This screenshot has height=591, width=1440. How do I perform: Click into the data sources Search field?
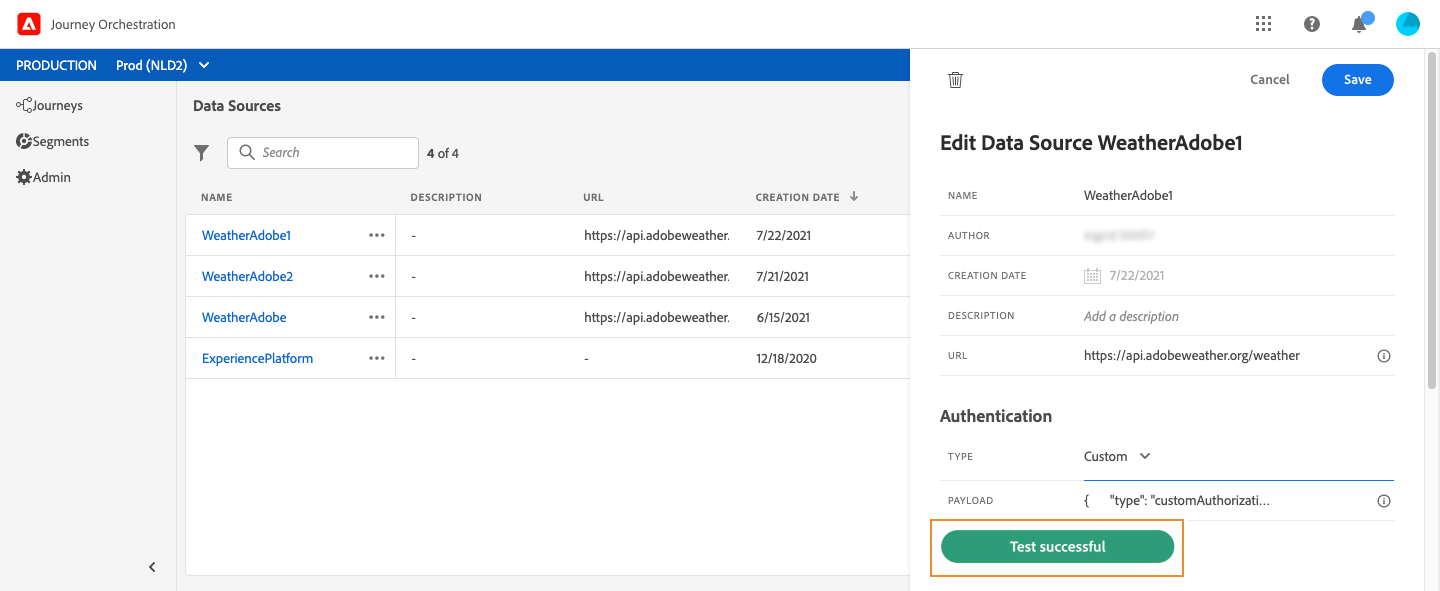click(323, 153)
